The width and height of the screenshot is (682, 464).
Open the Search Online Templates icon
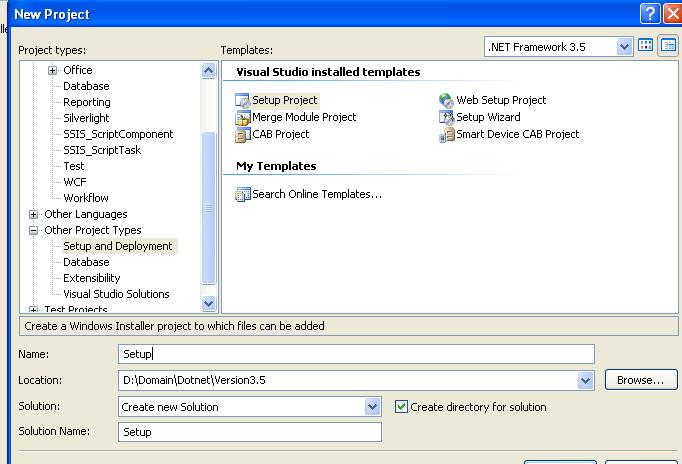[x=242, y=194]
